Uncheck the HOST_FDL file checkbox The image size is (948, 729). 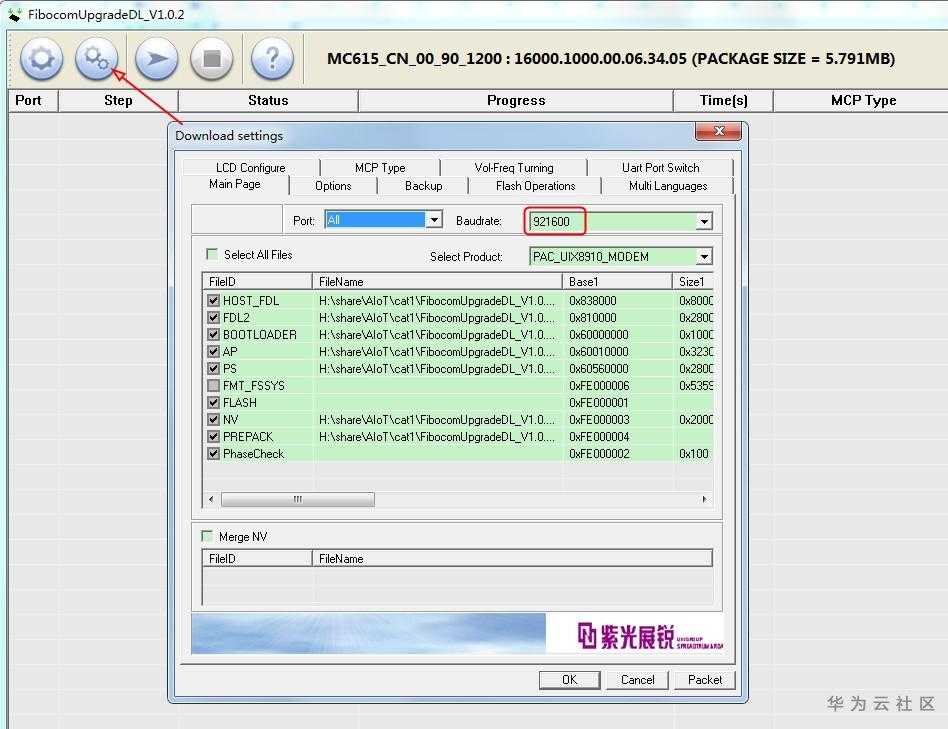213,300
